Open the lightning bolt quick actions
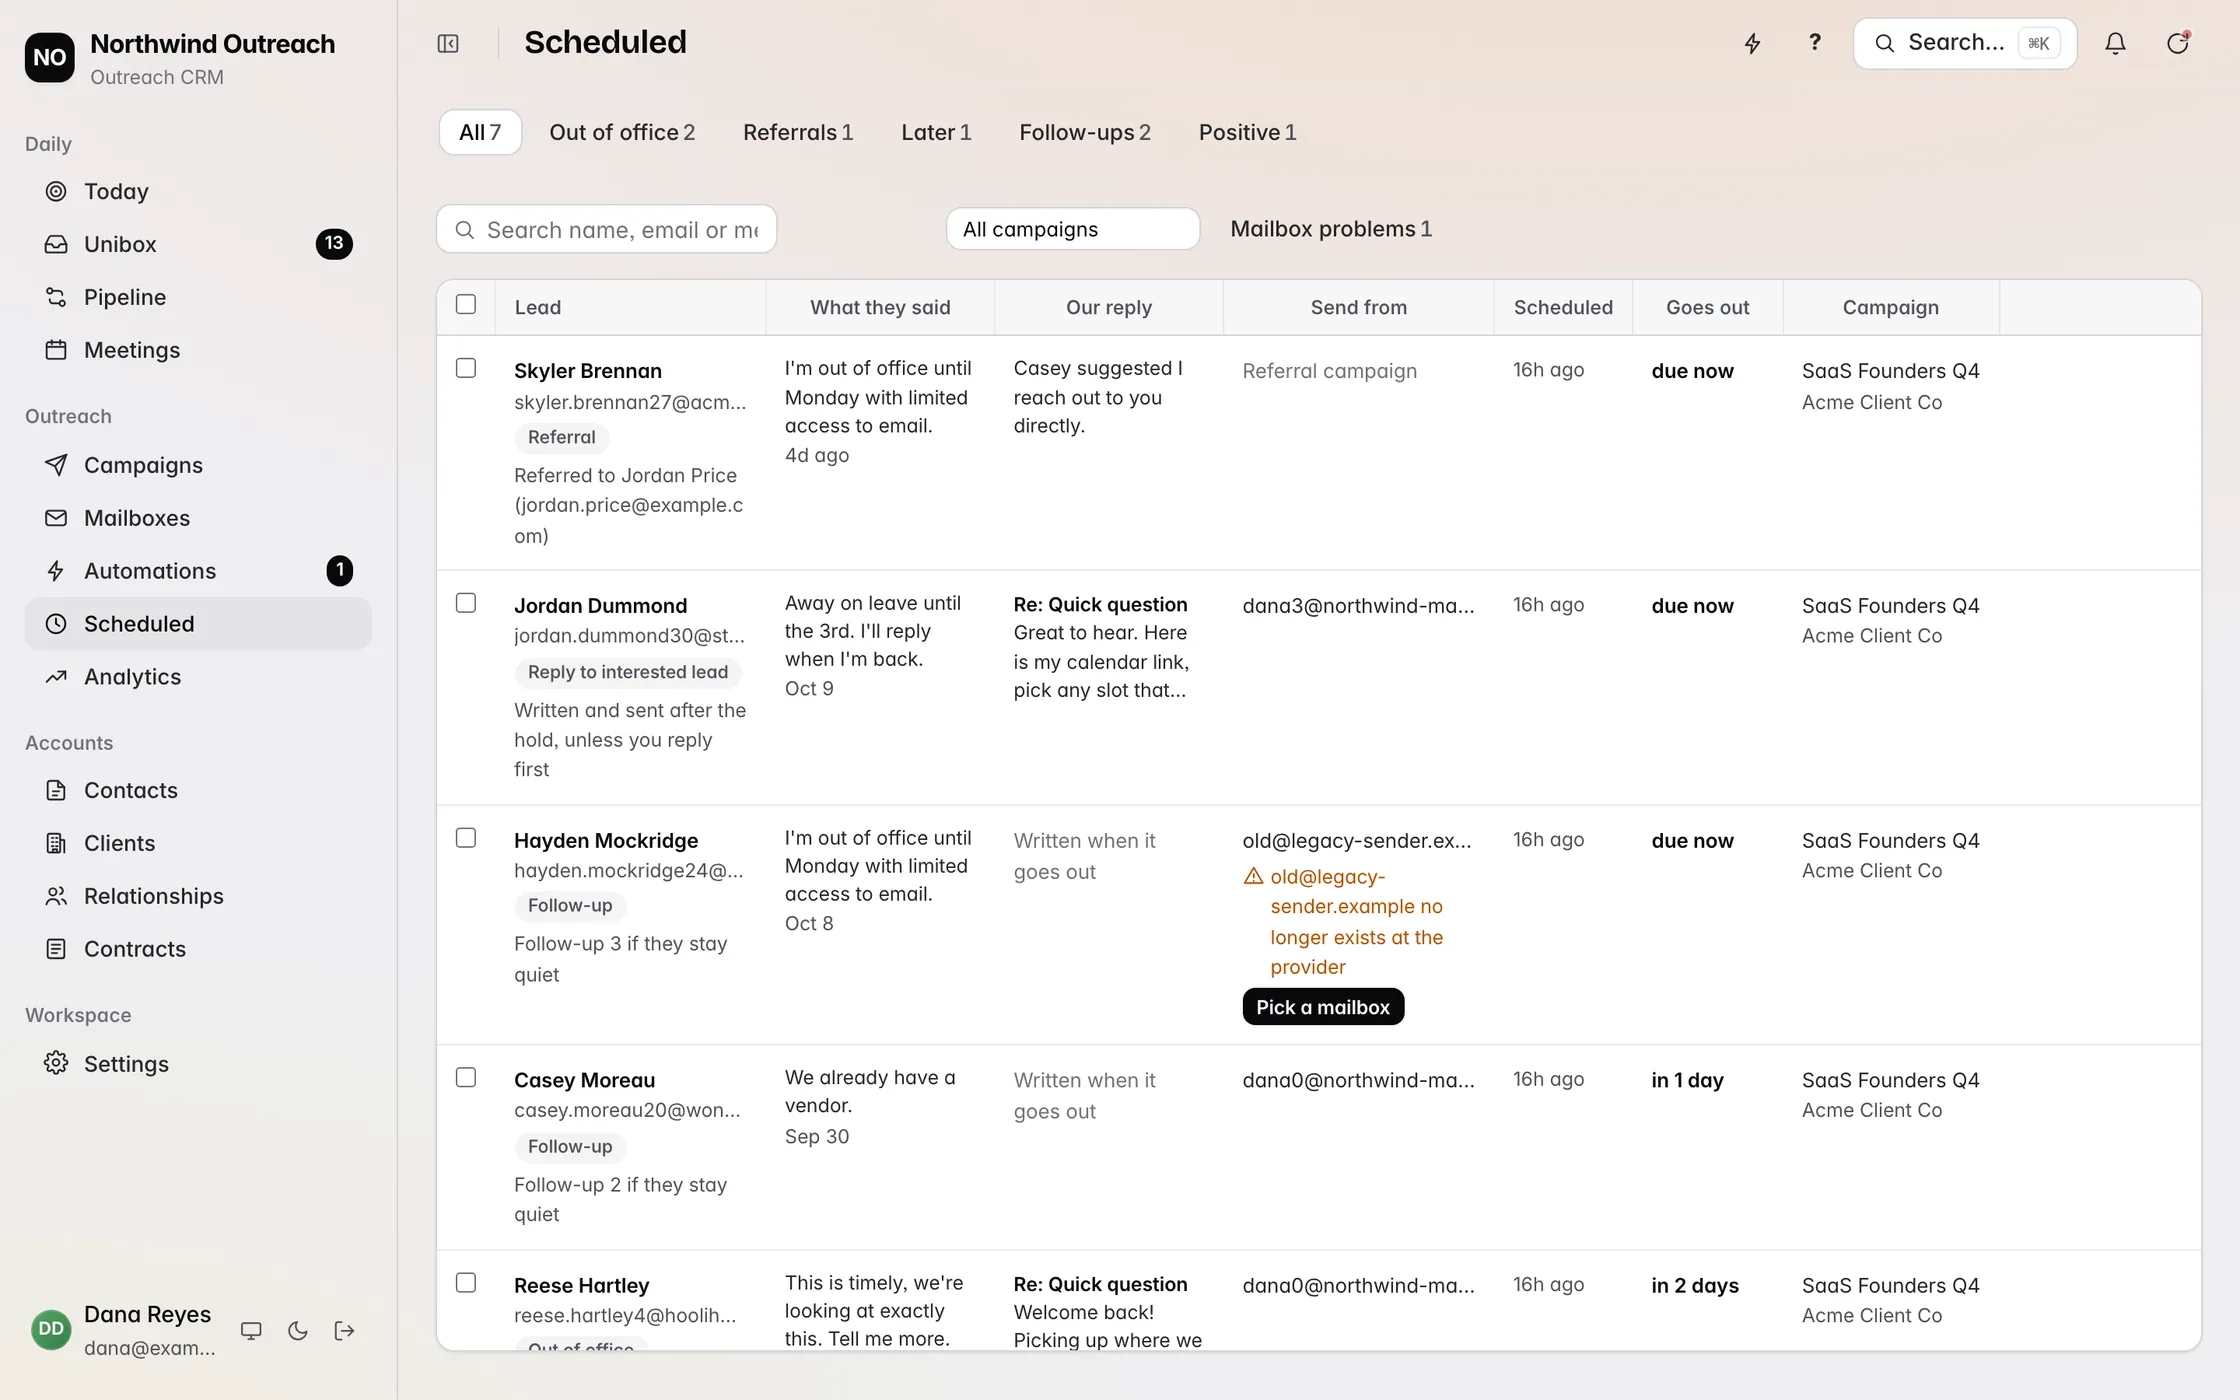The width and height of the screenshot is (2240, 1400). coord(1752,43)
